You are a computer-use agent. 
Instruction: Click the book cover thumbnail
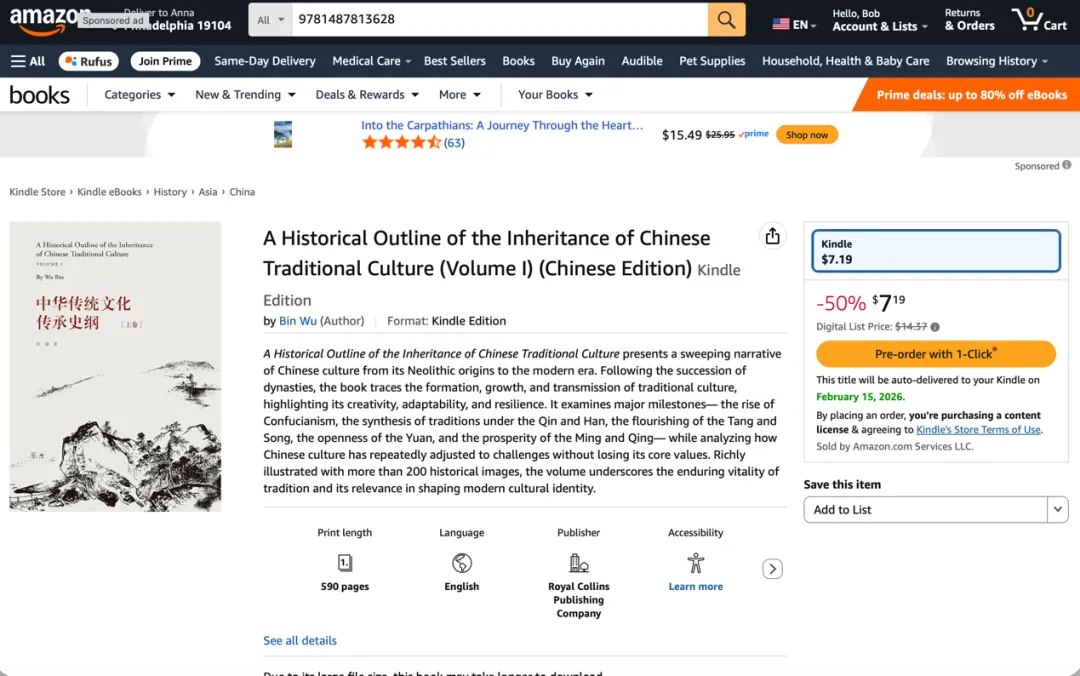[x=115, y=366]
